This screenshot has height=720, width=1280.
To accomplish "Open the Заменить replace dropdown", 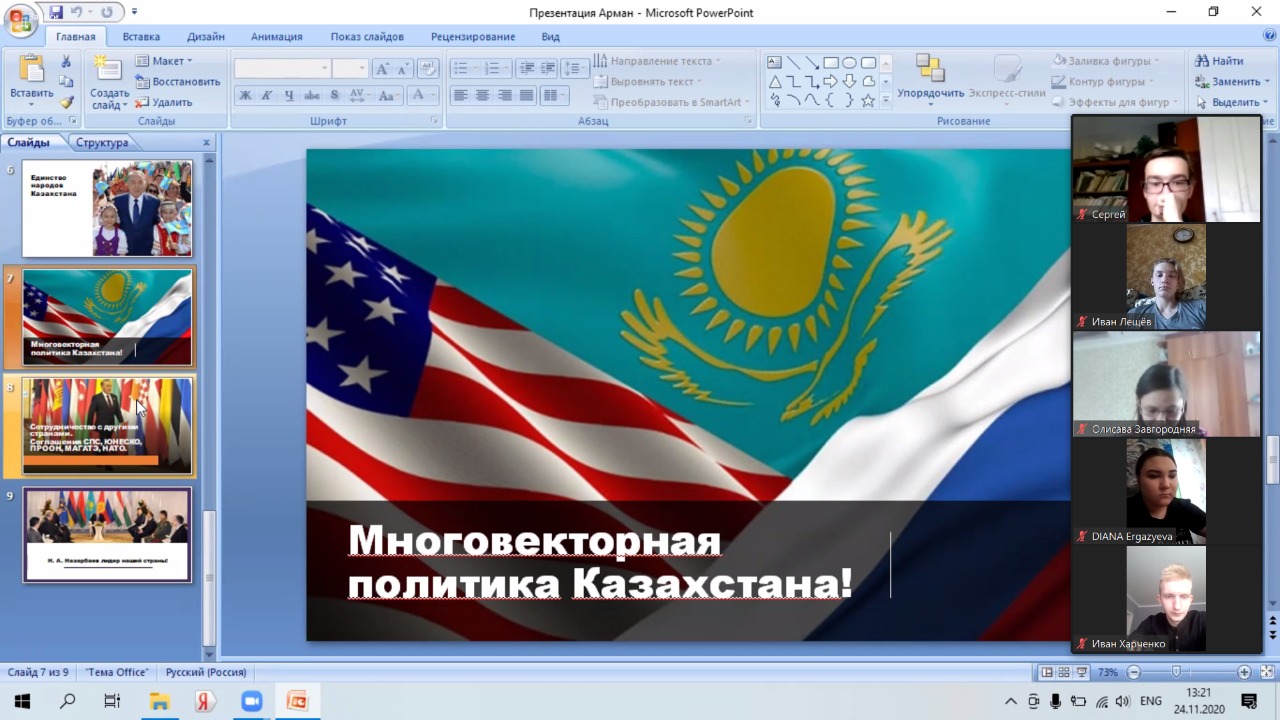I will 1231,82.
